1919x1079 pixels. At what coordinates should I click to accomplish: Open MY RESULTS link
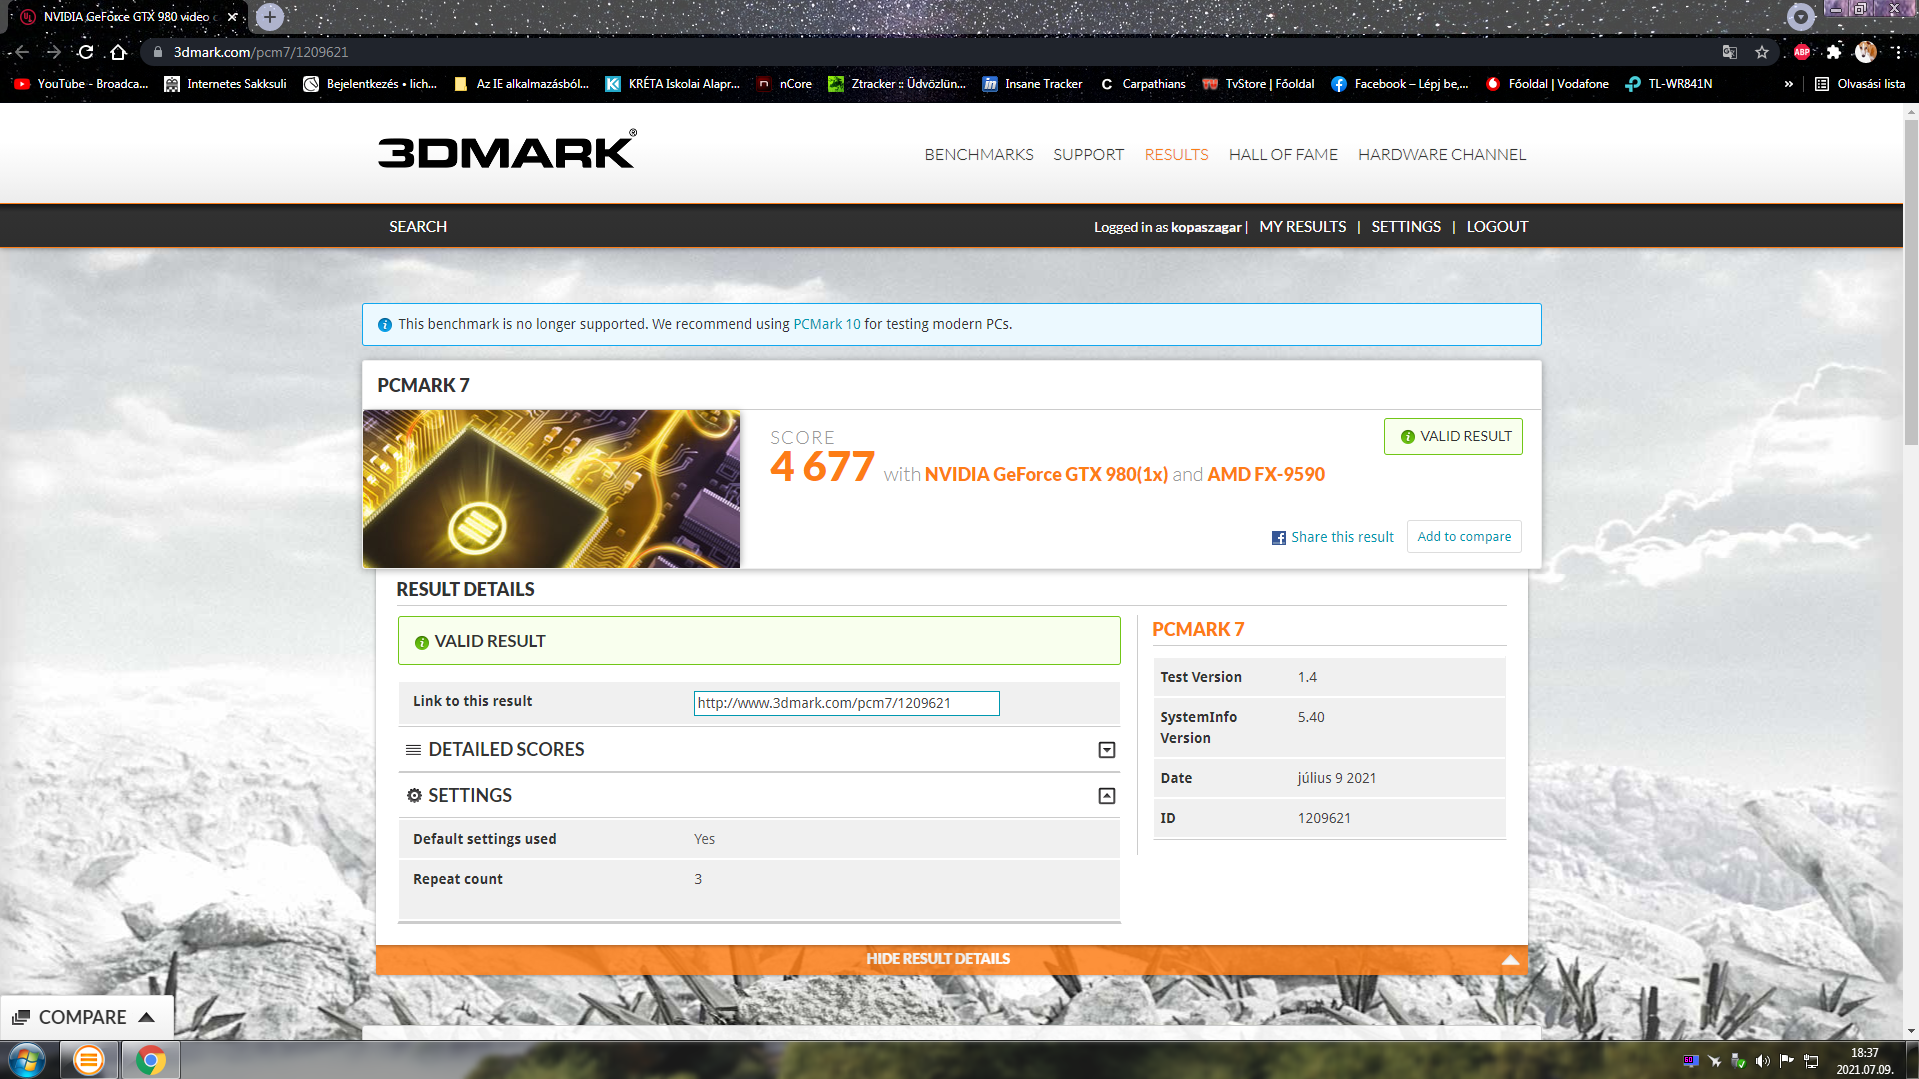point(1302,227)
